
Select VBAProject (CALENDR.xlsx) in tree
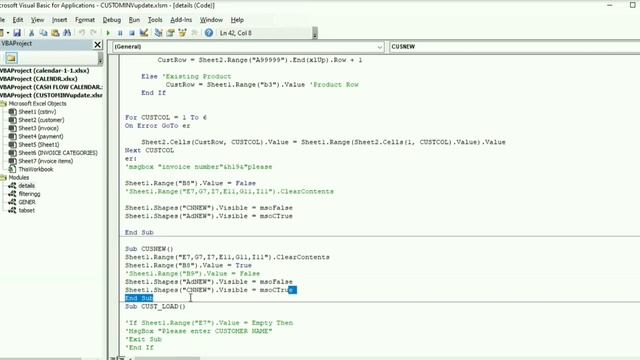pyautogui.click(x=39, y=79)
